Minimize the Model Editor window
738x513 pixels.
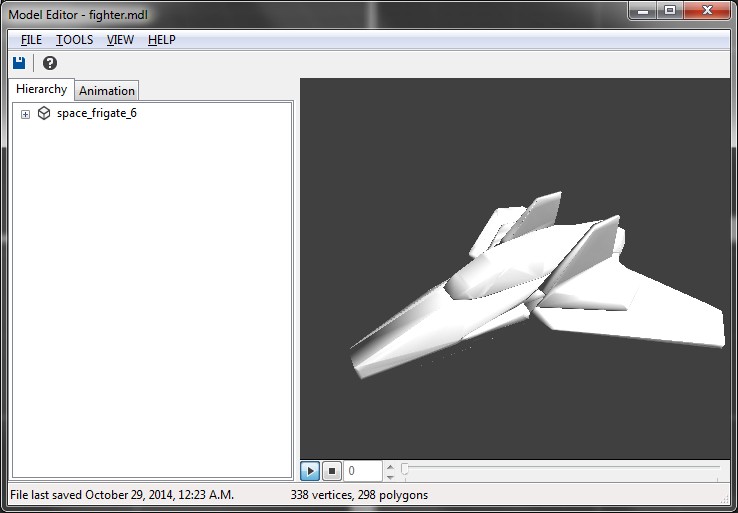(643, 10)
